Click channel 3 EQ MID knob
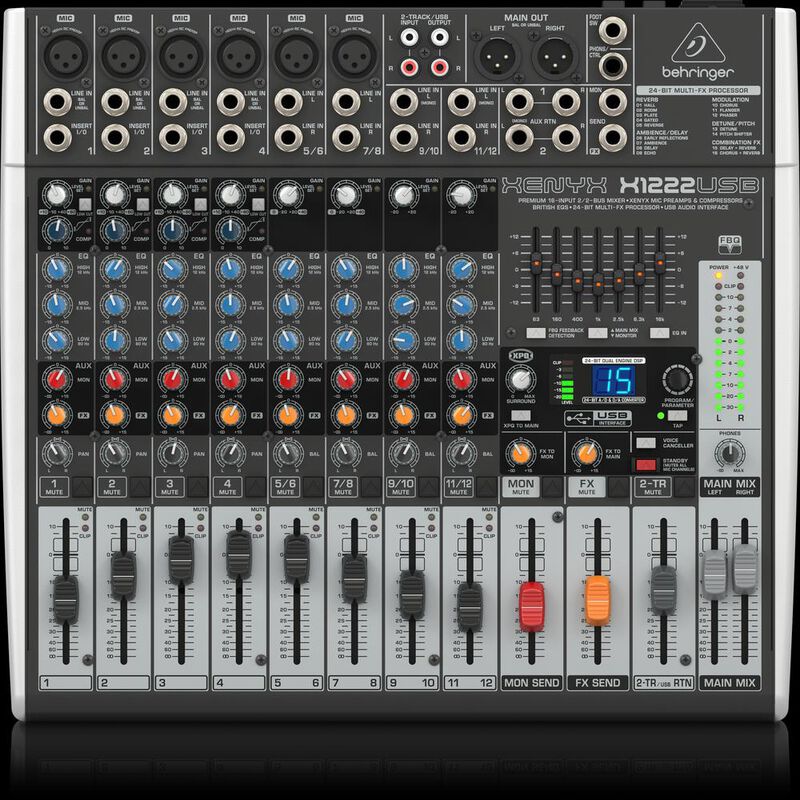Screen dimensions: 800x800 [172, 305]
